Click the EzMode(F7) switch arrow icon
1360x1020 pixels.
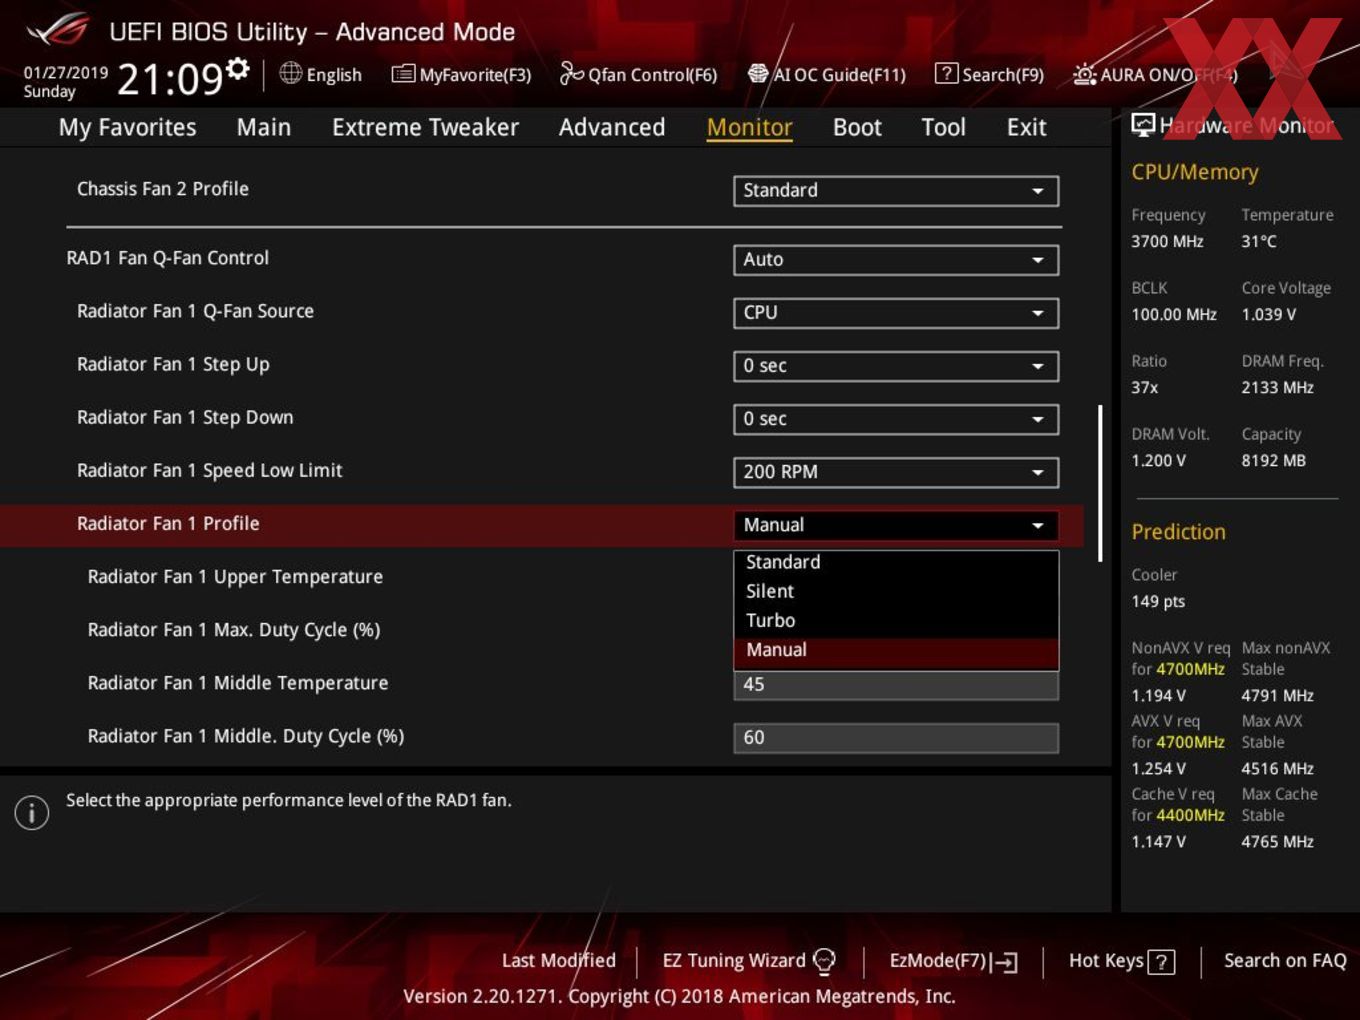click(x=1005, y=962)
